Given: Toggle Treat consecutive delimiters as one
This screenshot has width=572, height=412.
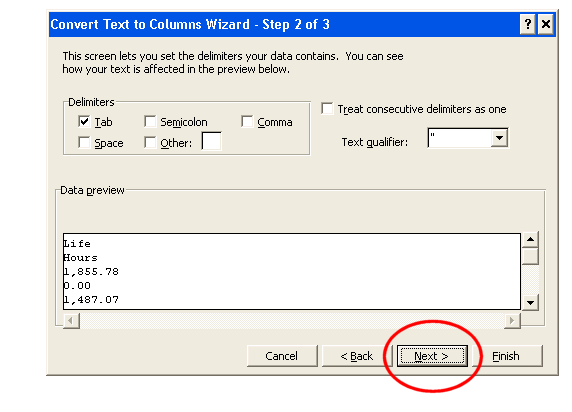Looking at the screenshot, I should (327, 108).
